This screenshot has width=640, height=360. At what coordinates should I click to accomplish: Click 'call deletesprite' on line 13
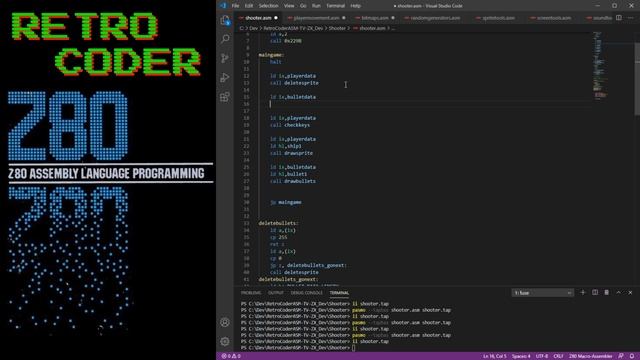[294, 83]
